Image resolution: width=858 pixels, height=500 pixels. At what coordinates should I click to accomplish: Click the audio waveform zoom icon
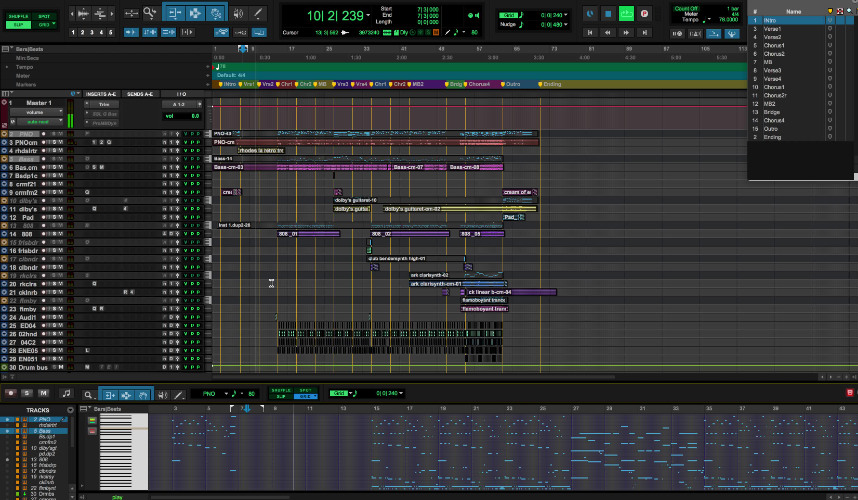click(83, 13)
